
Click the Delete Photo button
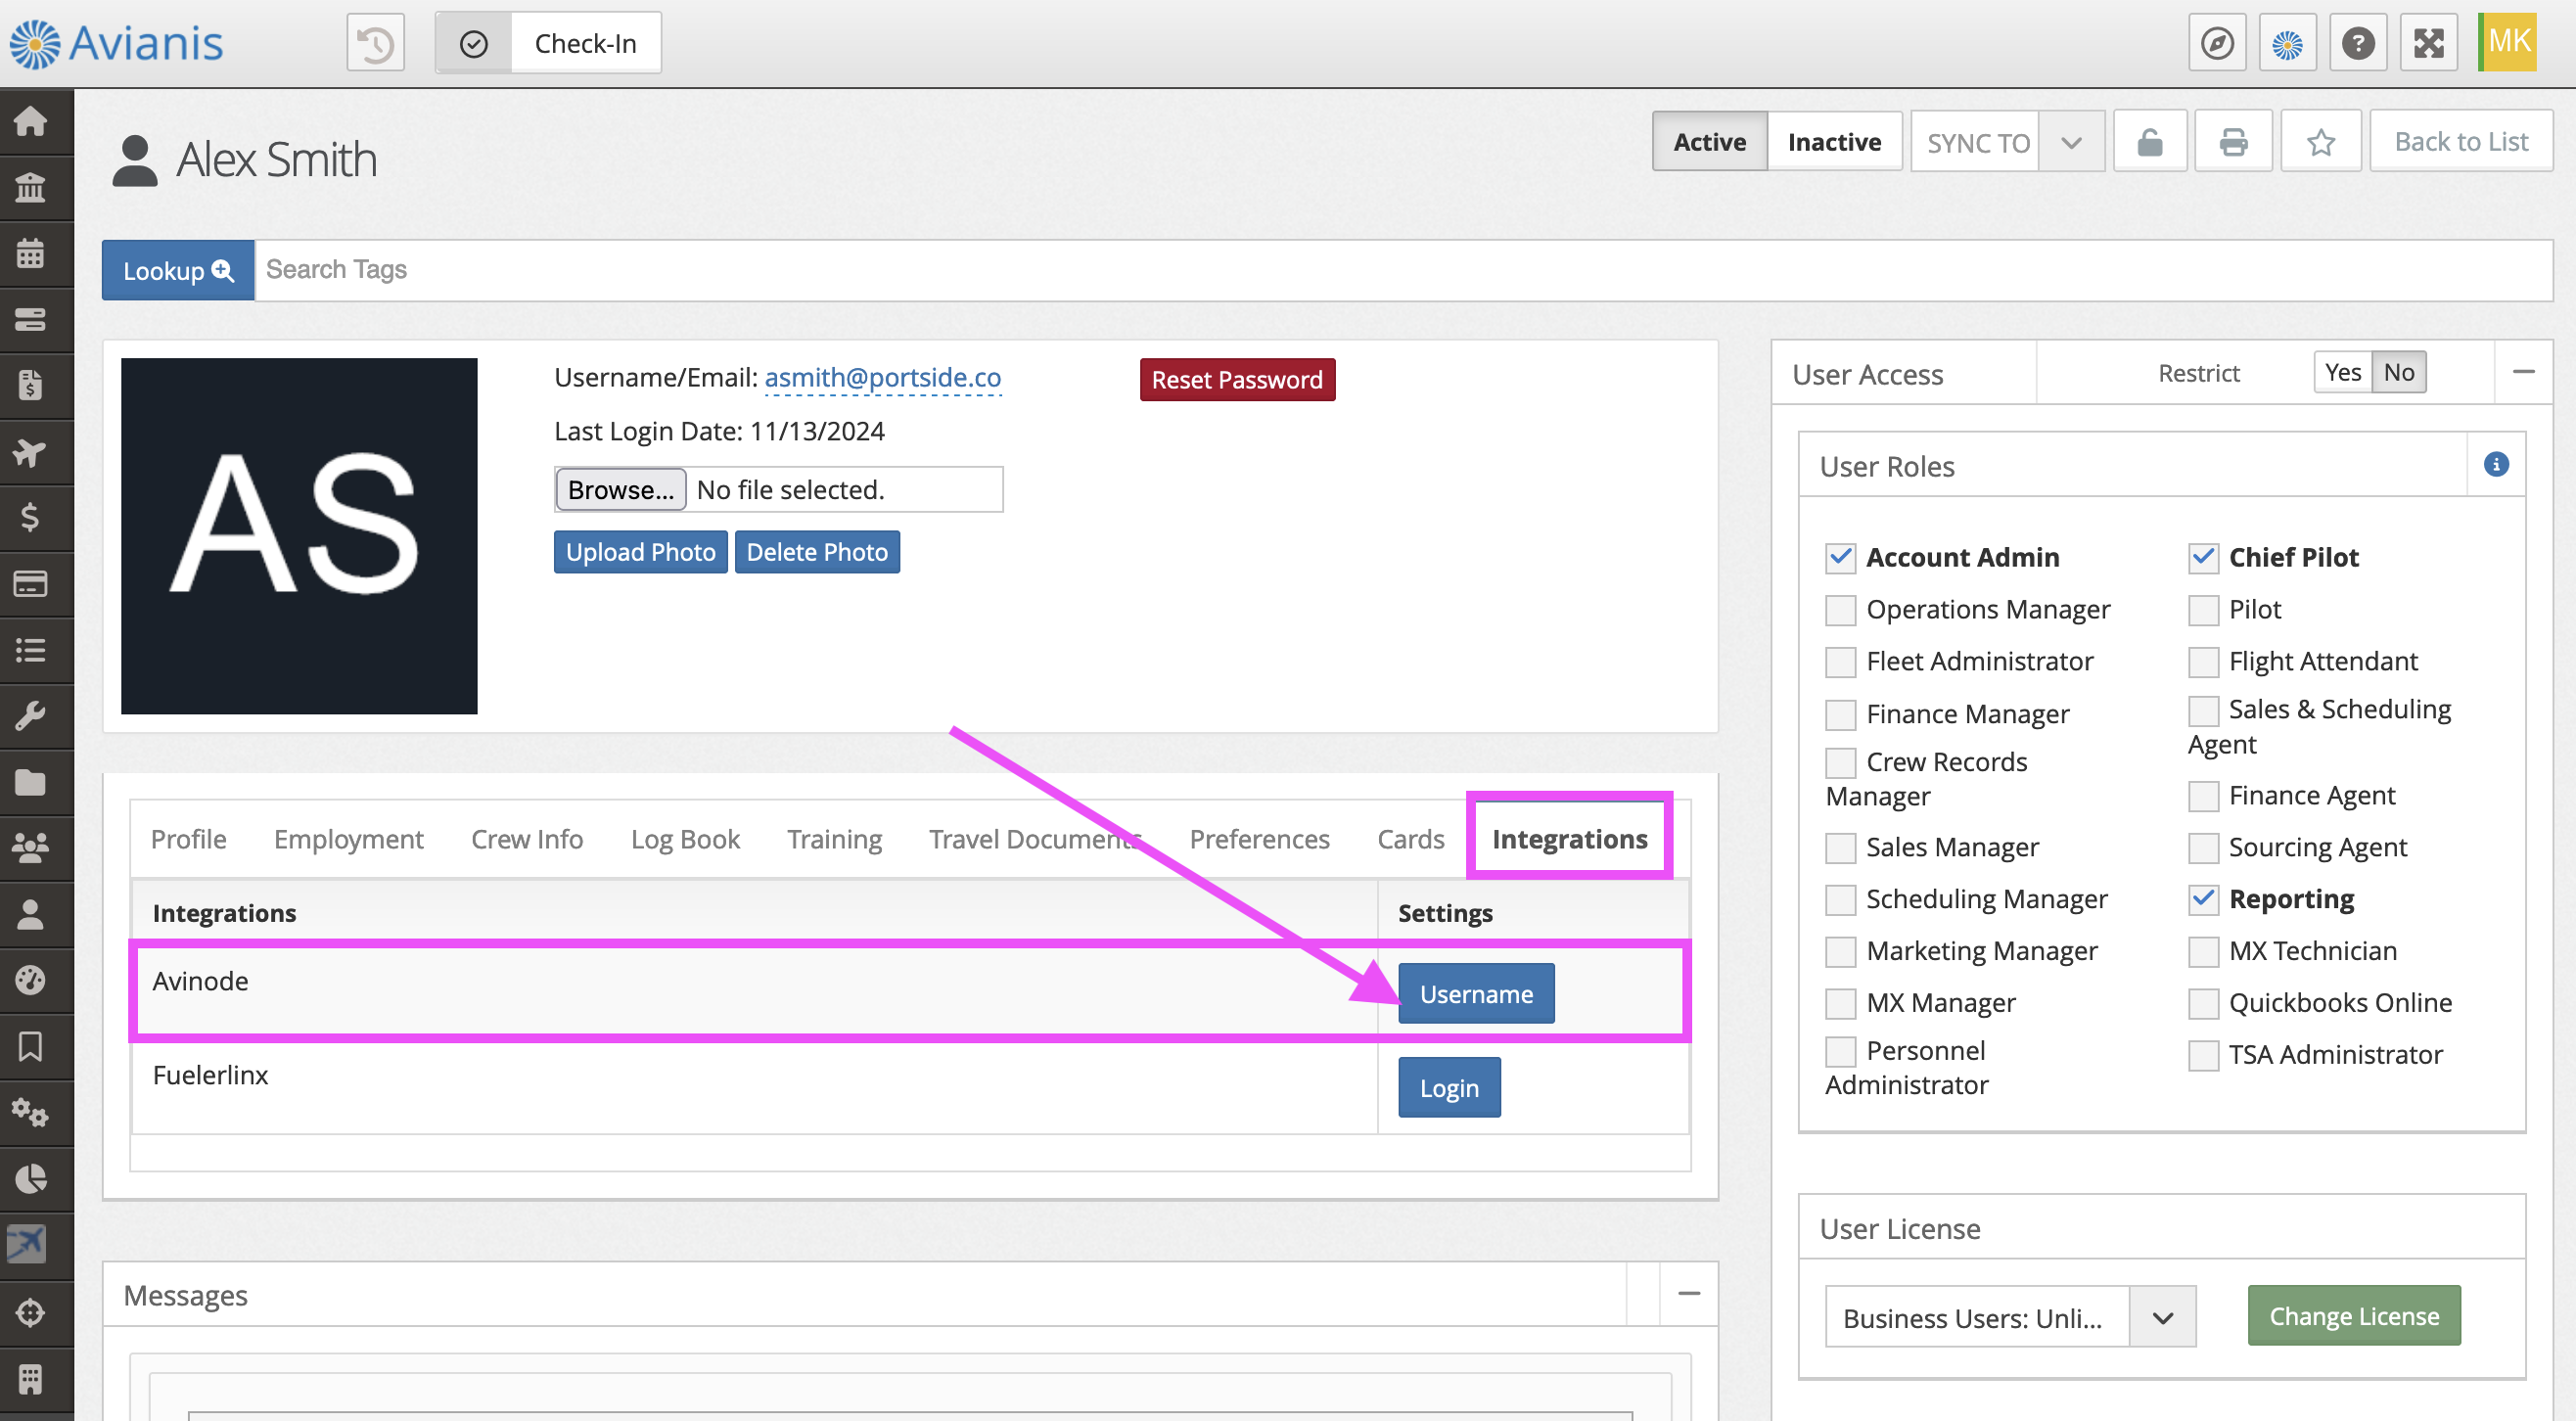pyautogui.click(x=817, y=552)
